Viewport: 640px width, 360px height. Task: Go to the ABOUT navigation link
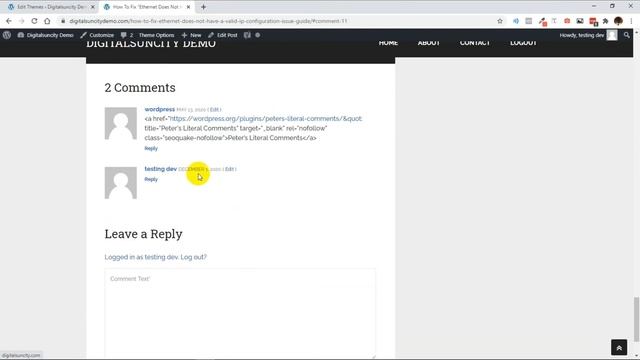tap(429, 43)
